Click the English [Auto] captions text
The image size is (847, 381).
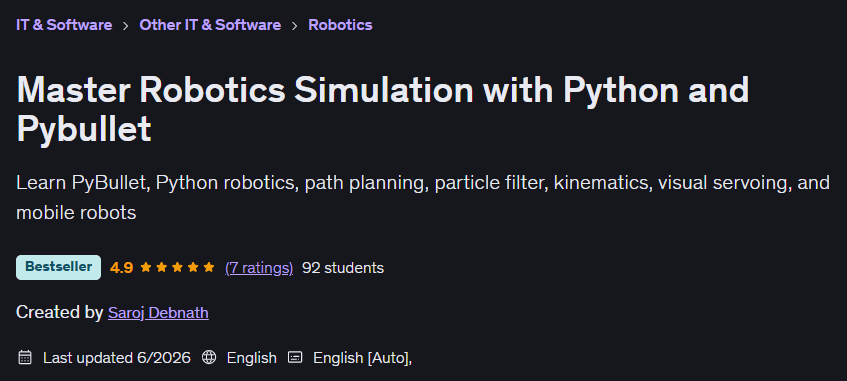pos(362,358)
